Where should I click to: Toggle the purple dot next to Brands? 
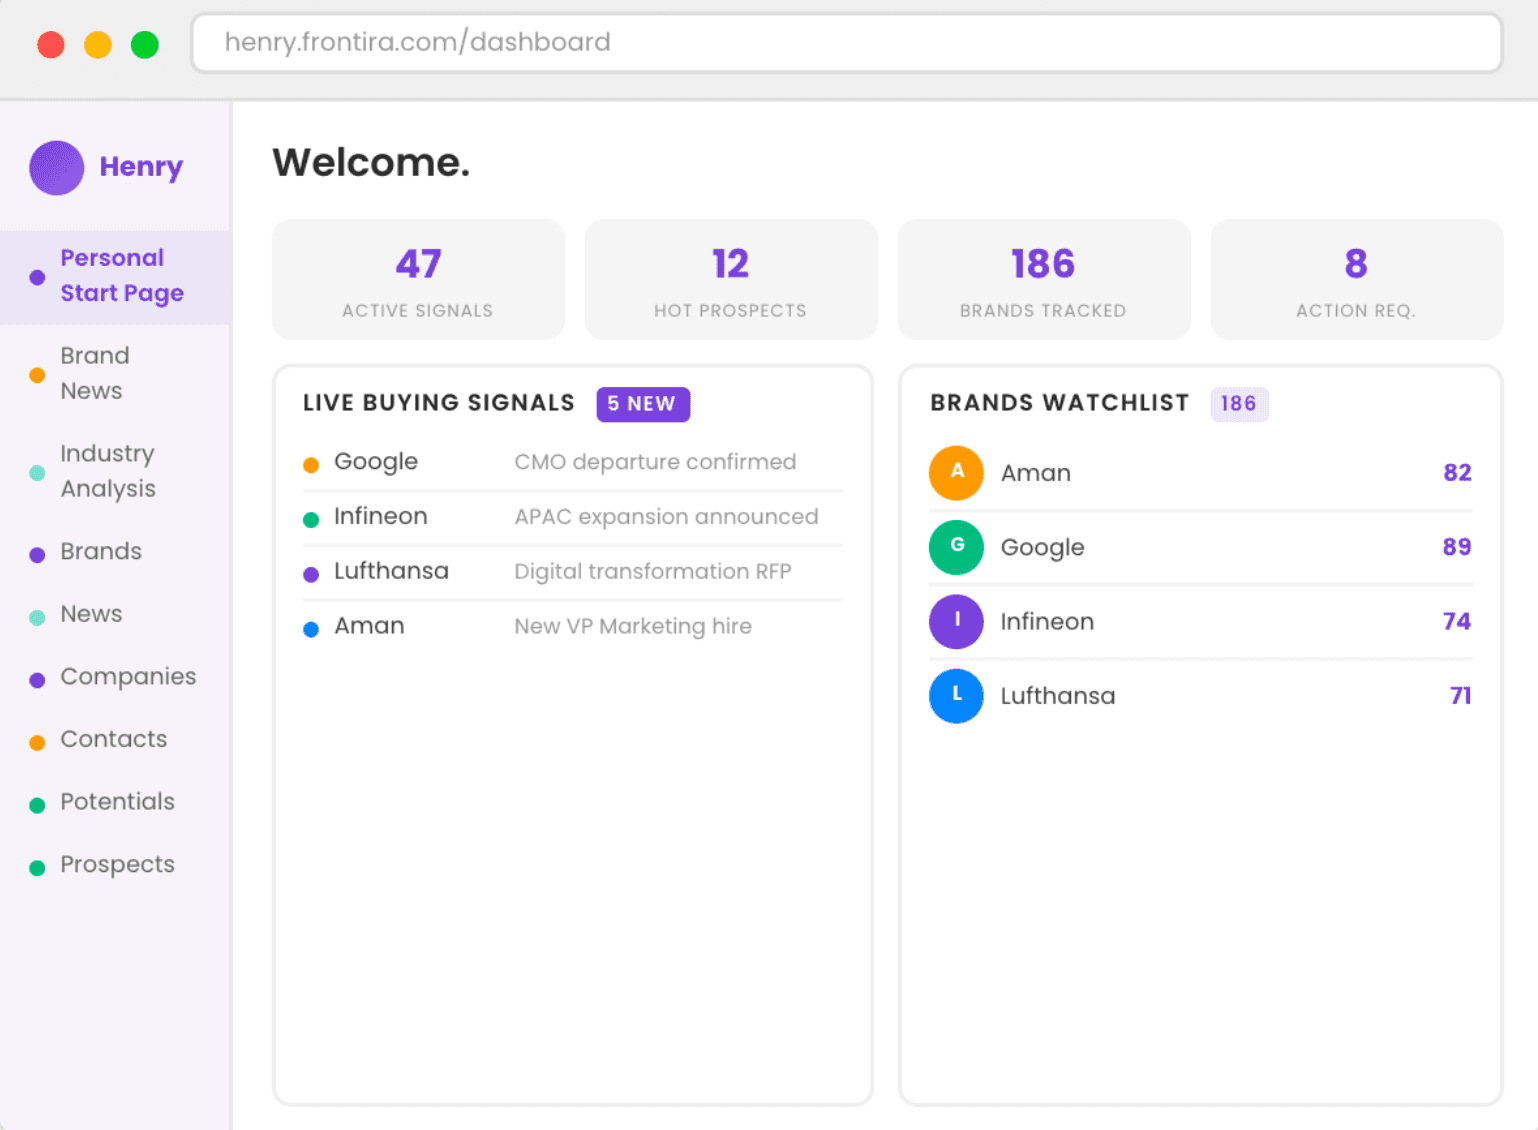[x=37, y=553]
